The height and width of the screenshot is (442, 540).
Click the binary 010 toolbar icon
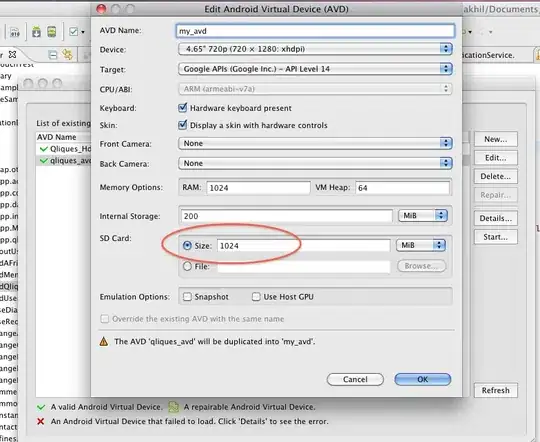click(14, 32)
